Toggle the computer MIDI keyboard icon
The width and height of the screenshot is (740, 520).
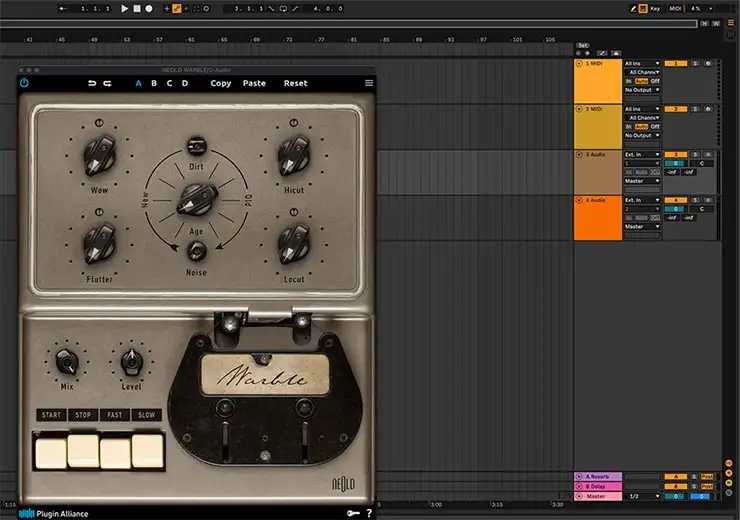[643, 8]
